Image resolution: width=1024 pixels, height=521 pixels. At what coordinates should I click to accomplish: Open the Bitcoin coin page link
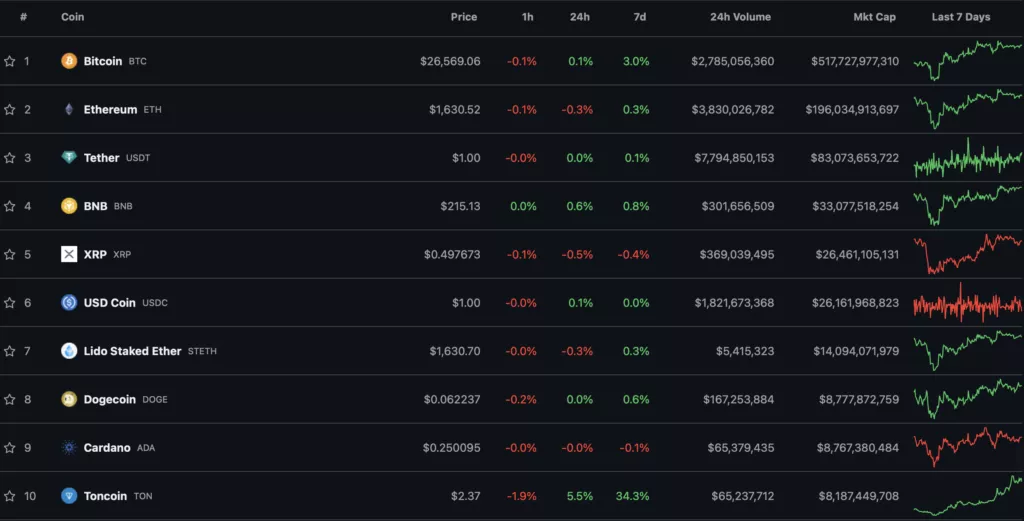[x=103, y=61]
